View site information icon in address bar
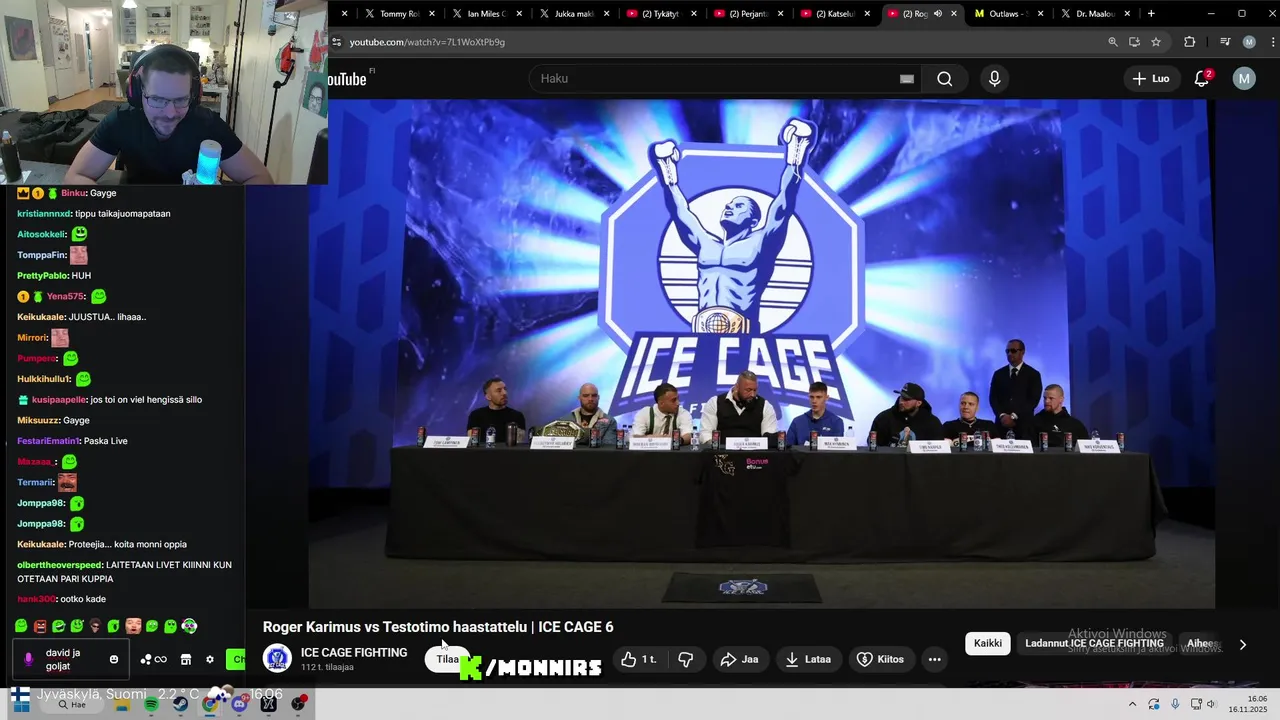The height and width of the screenshot is (720, 1280). point(337,42)
